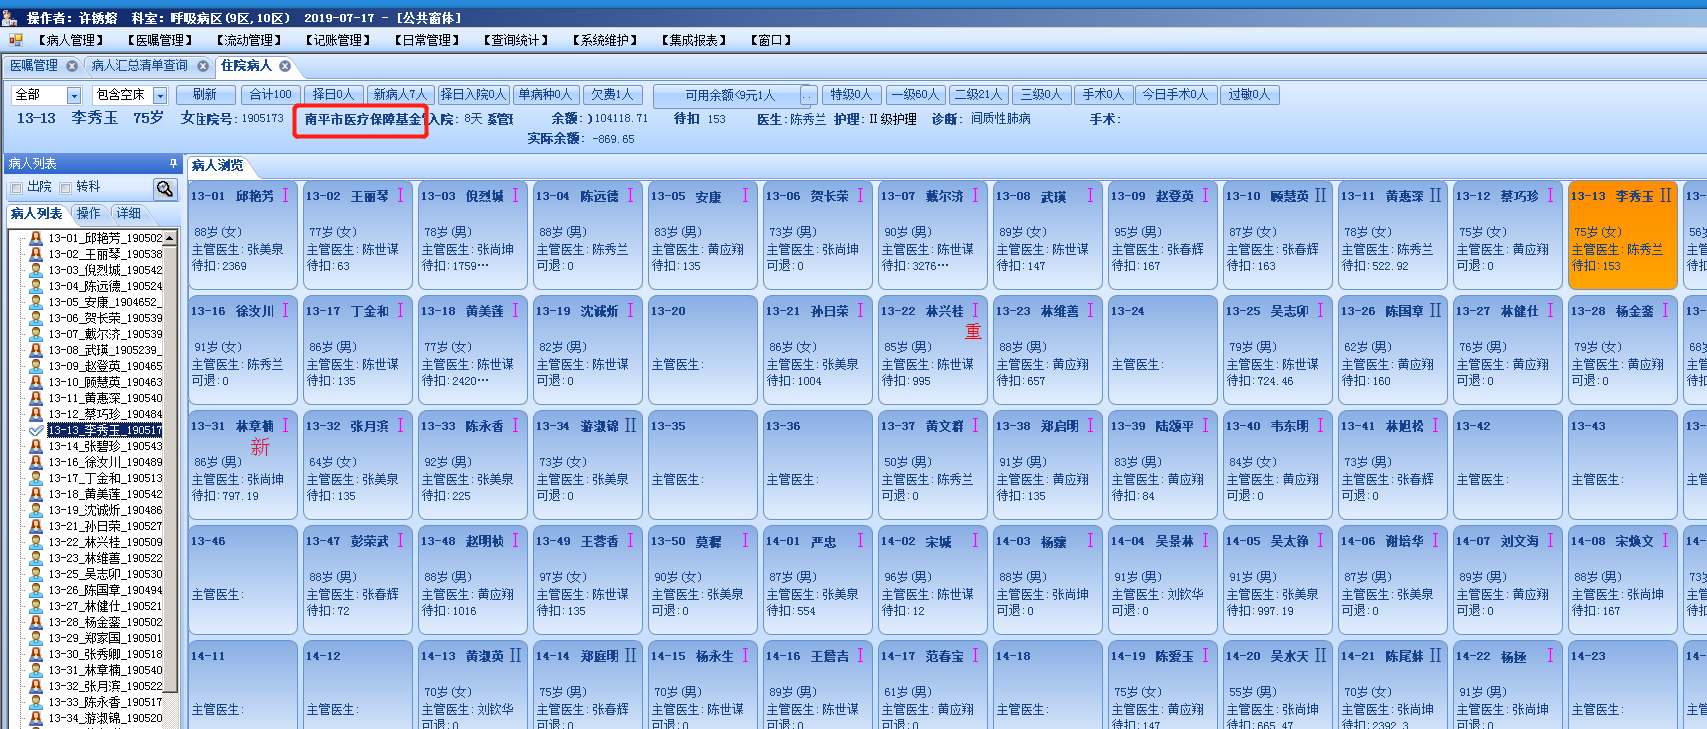The height and width of the screenshot is (729, 1707).
Task: Open the 【流动管理】 menu
Action: coord(249,40)
